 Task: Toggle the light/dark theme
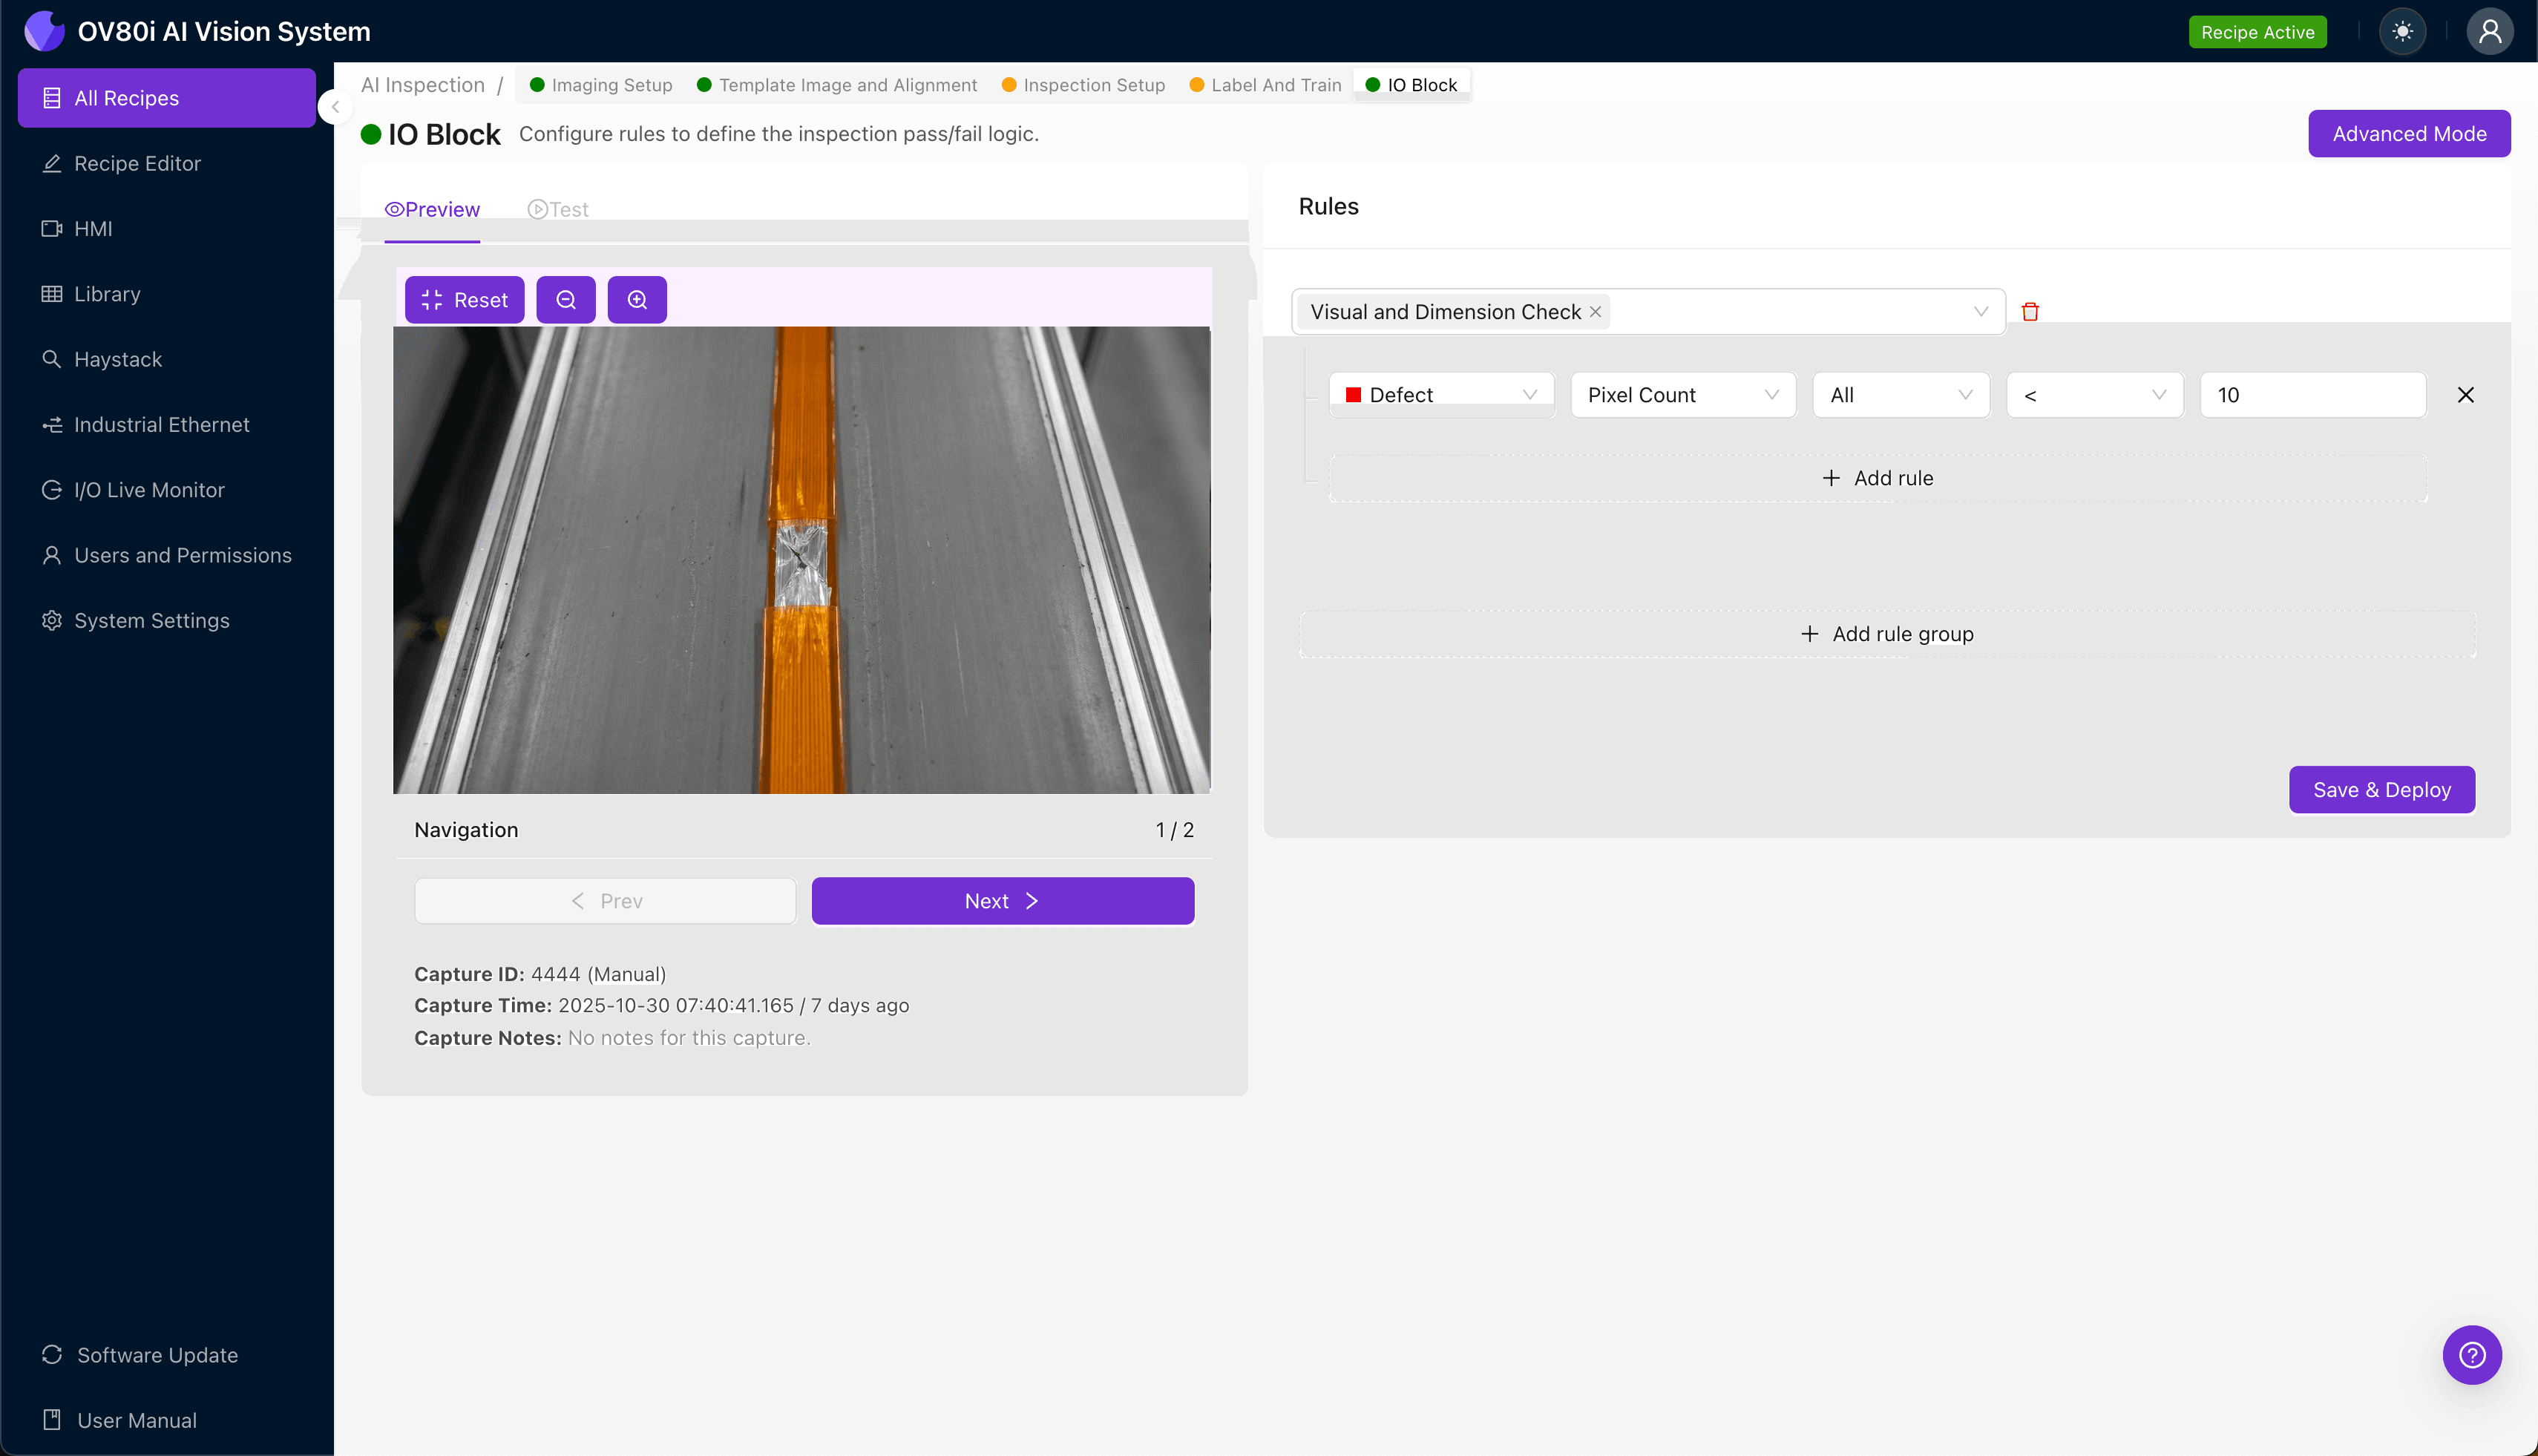pos(2403,31)
